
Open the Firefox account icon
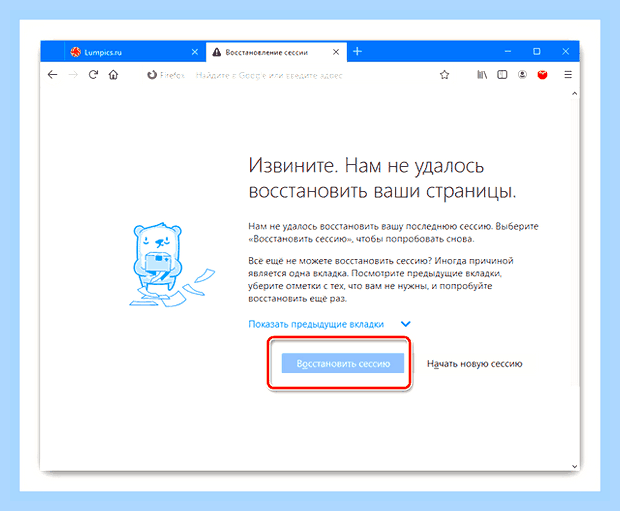tap(522, 75)
